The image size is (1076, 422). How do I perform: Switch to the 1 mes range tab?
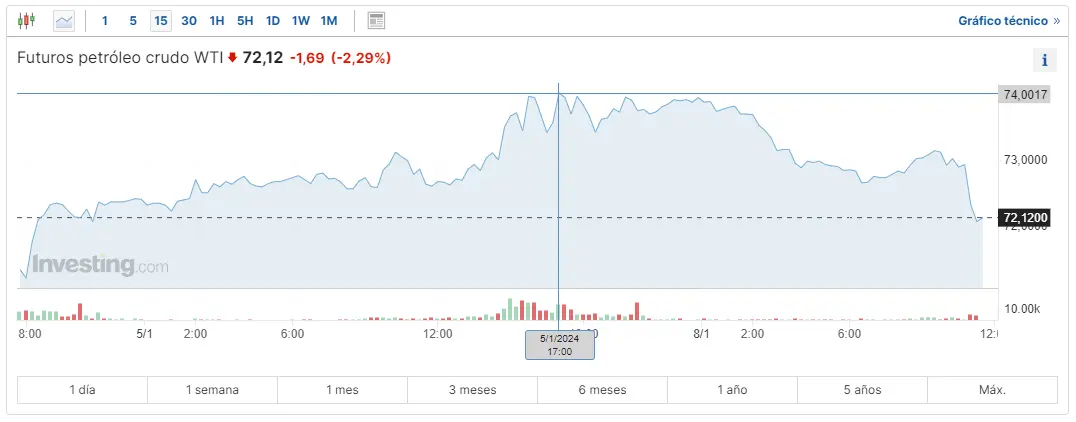pos(342,390)
